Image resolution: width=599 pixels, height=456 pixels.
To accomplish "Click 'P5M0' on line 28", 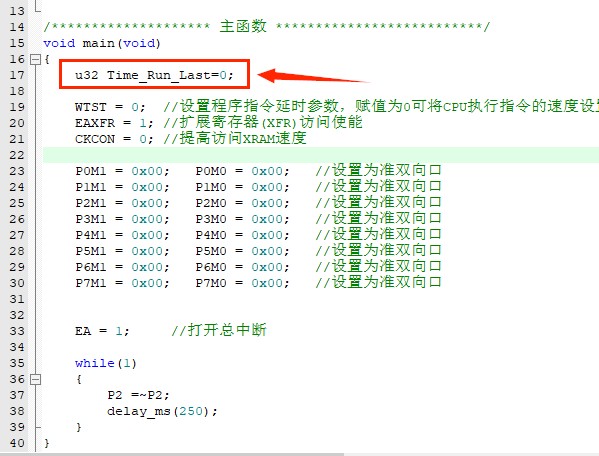I will pos(211,251).
